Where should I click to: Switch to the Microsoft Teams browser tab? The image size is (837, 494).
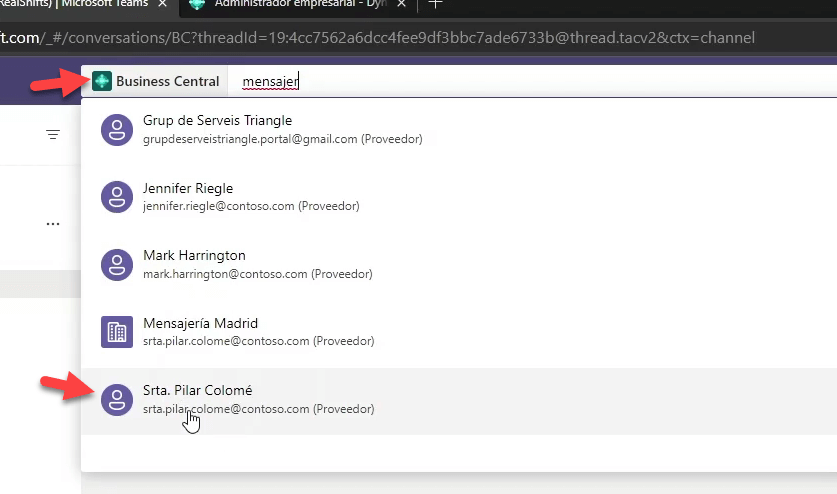click(80, 5)
